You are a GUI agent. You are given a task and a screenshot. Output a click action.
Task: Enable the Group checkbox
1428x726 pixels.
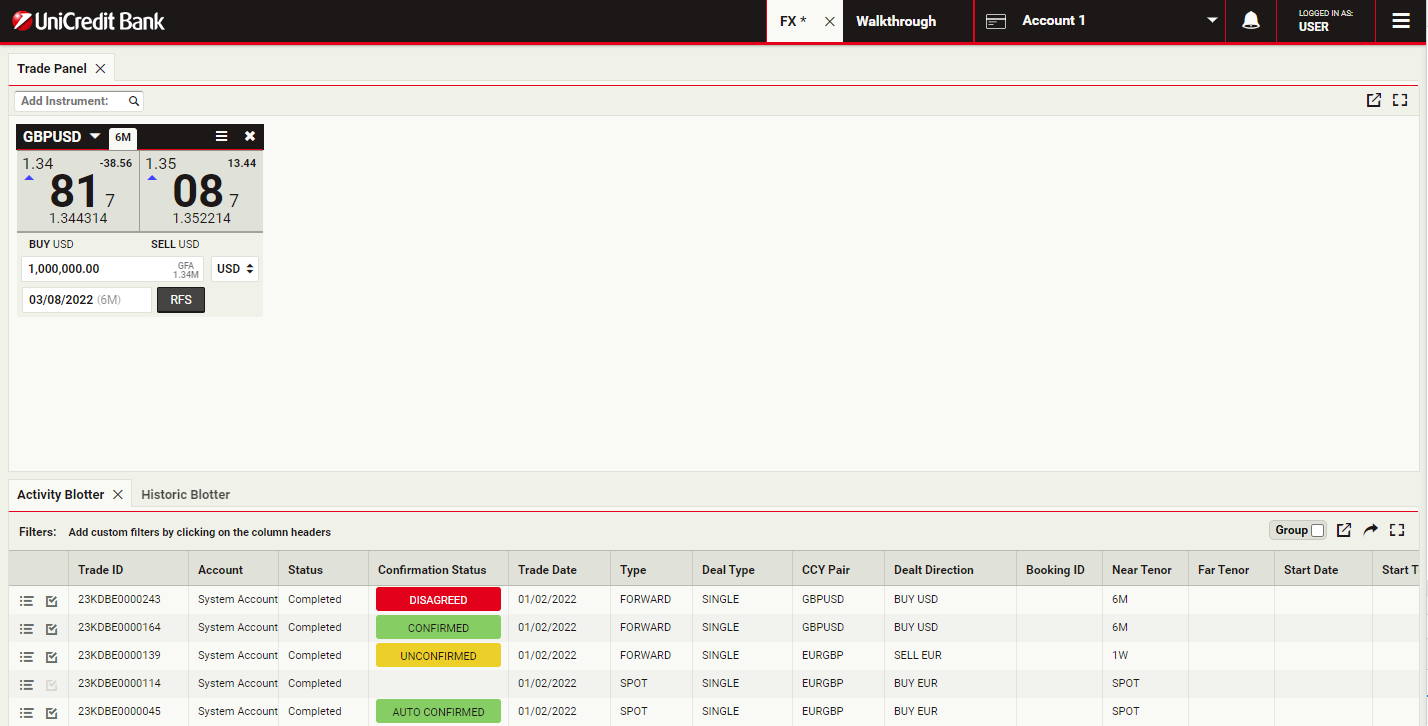[1317, 530]
